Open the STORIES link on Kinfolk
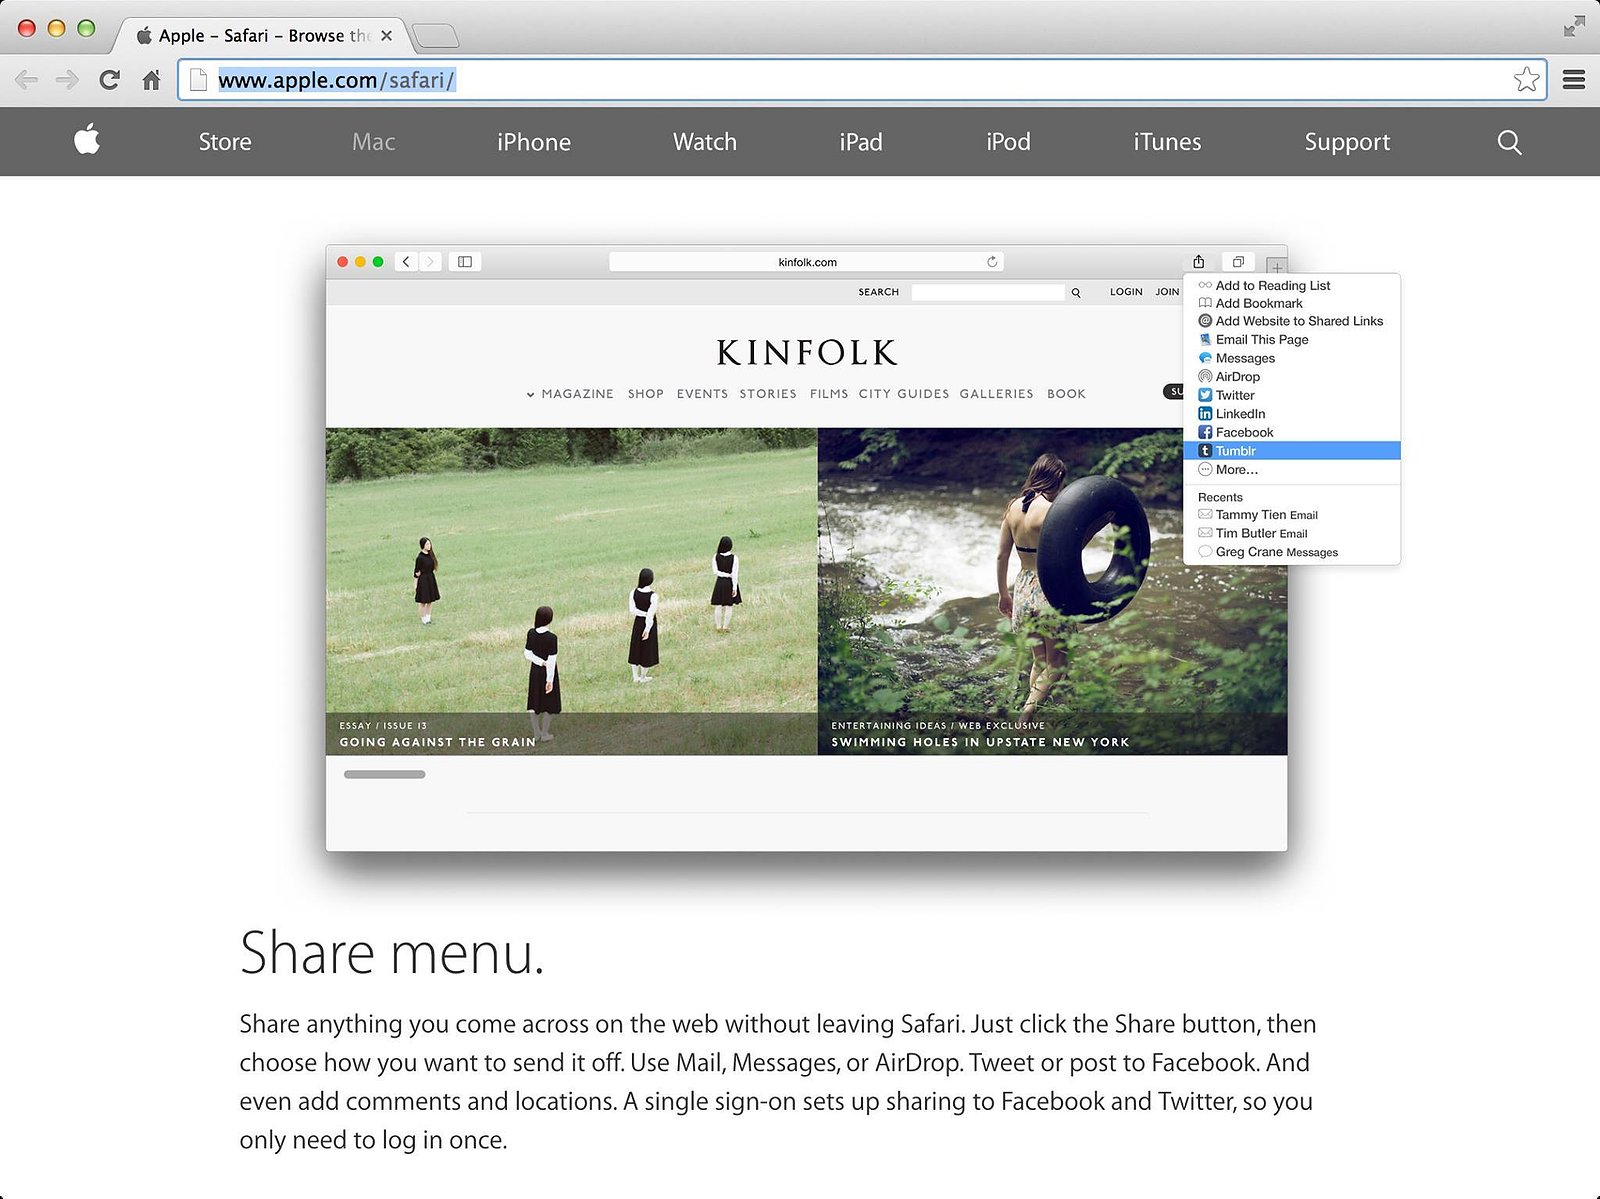Viewport: 1600px width, 1199px height. pos(768,394)
